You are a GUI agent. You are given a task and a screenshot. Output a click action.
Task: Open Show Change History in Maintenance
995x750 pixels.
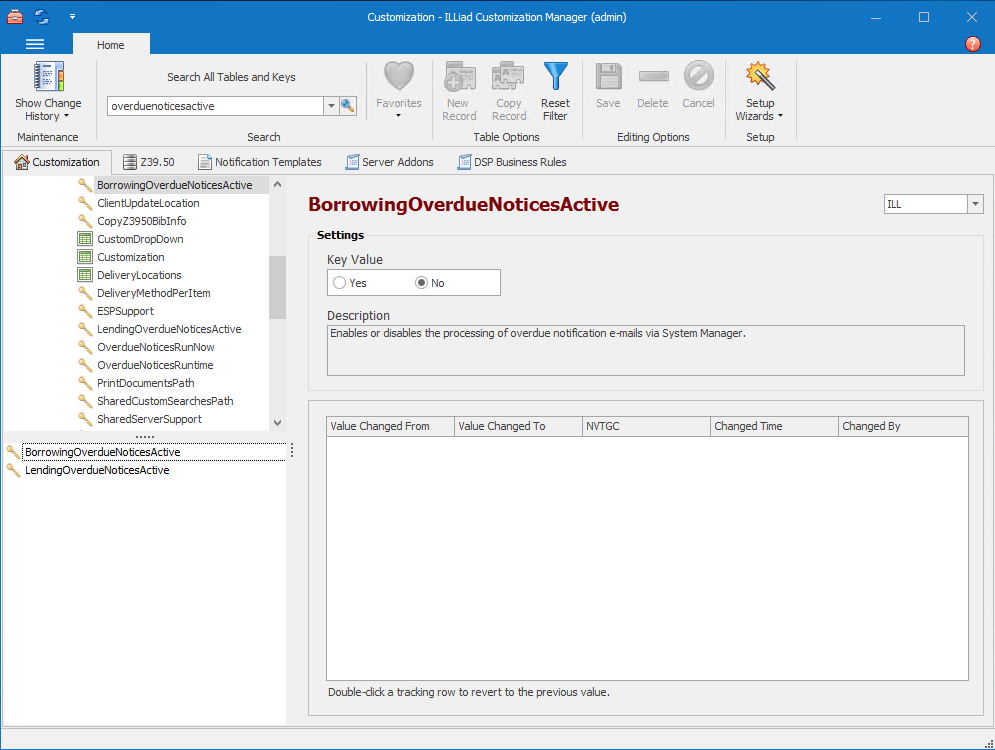pyautogui.click(x=48, y=91)
